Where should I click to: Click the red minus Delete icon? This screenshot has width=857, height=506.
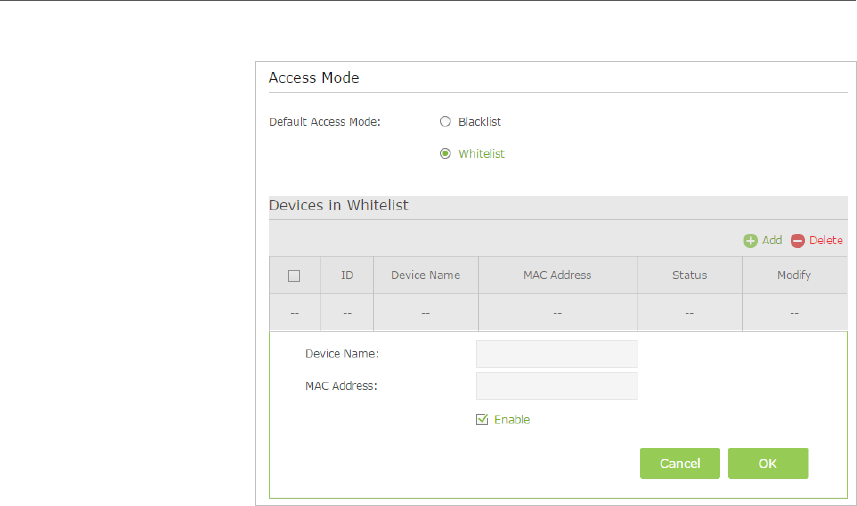797,240
